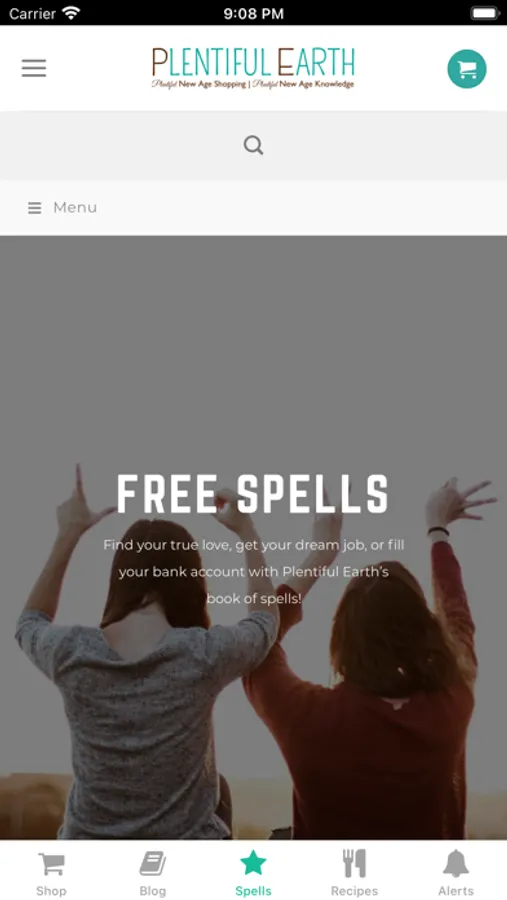Expand the Menu bar
507x900 pixels.
253,207
